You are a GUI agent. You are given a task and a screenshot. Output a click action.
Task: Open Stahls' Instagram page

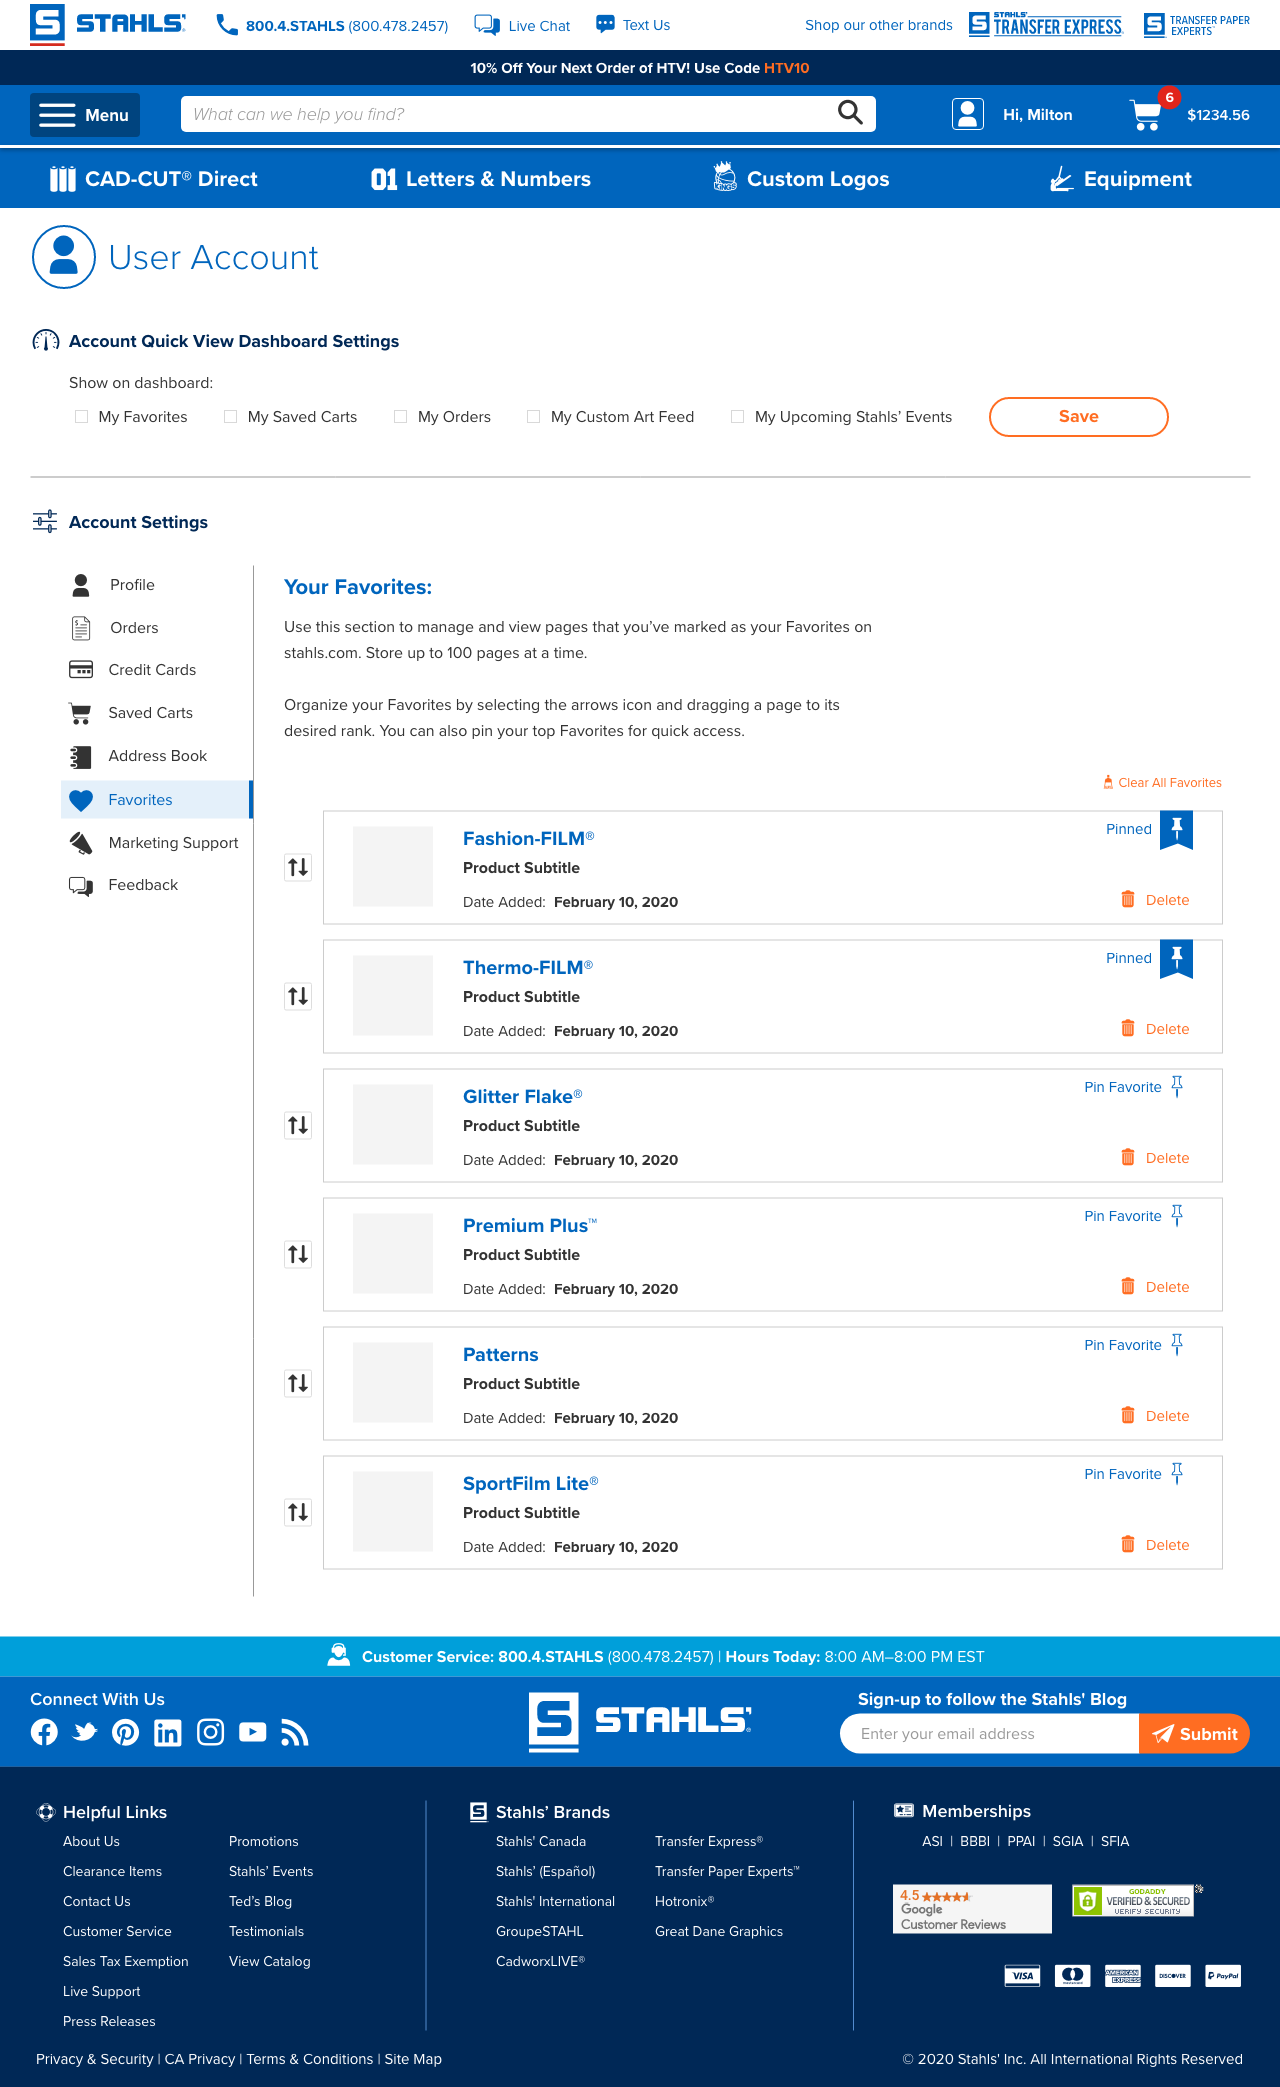[x=210, y=1732]
